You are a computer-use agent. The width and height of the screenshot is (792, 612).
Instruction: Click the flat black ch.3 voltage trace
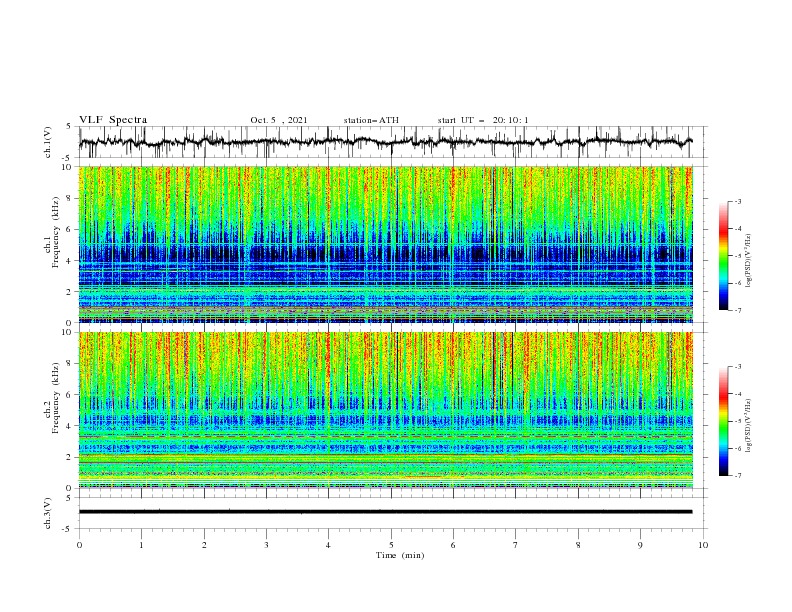tap(385, 512)
